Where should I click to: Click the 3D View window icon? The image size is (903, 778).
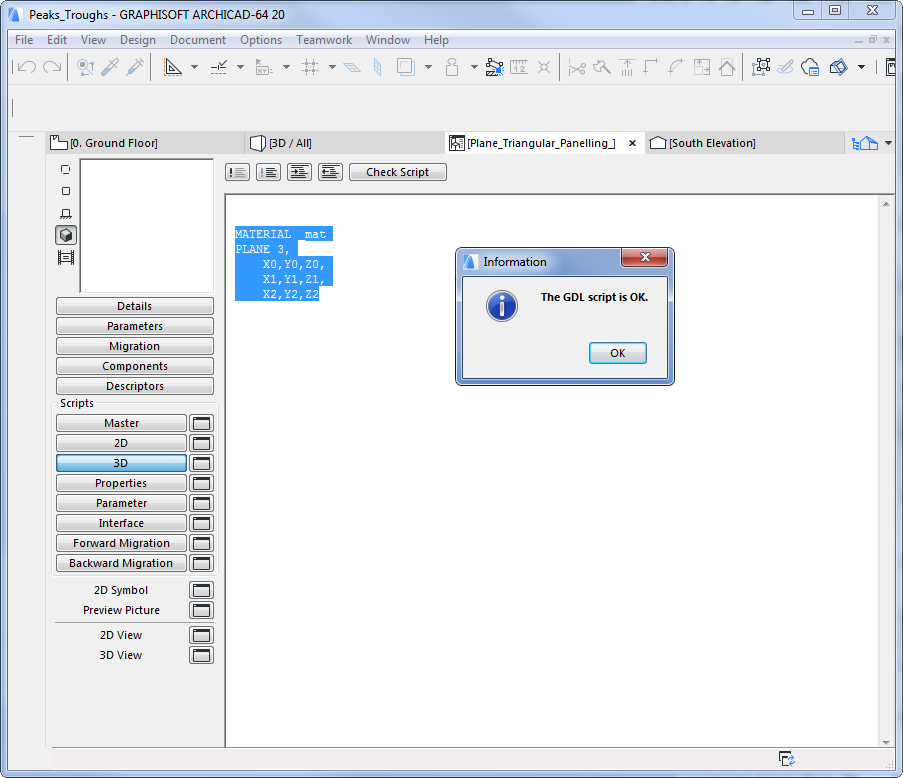pyautogui.click(x=202, y=655)
